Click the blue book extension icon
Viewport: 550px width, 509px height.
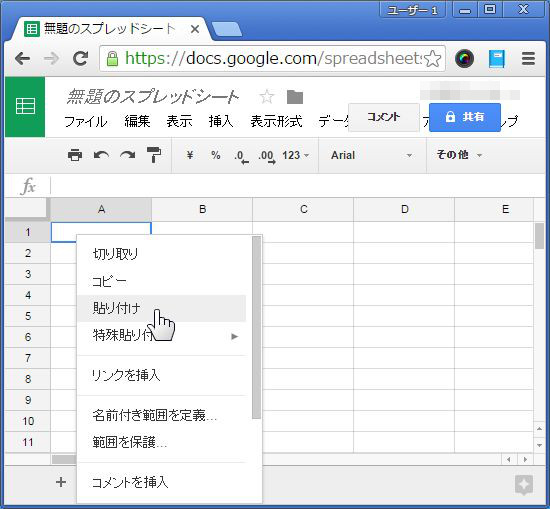tap(497, 59)
